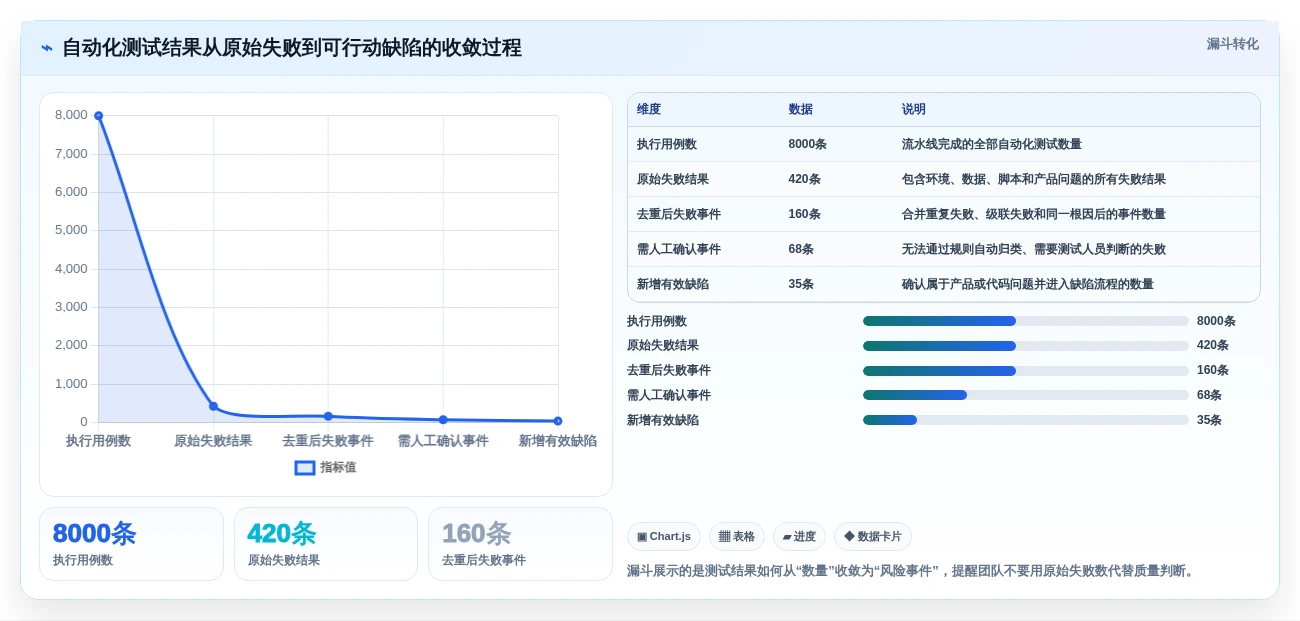Click the 8000条 执行用例数 data card

click(131, 544)
